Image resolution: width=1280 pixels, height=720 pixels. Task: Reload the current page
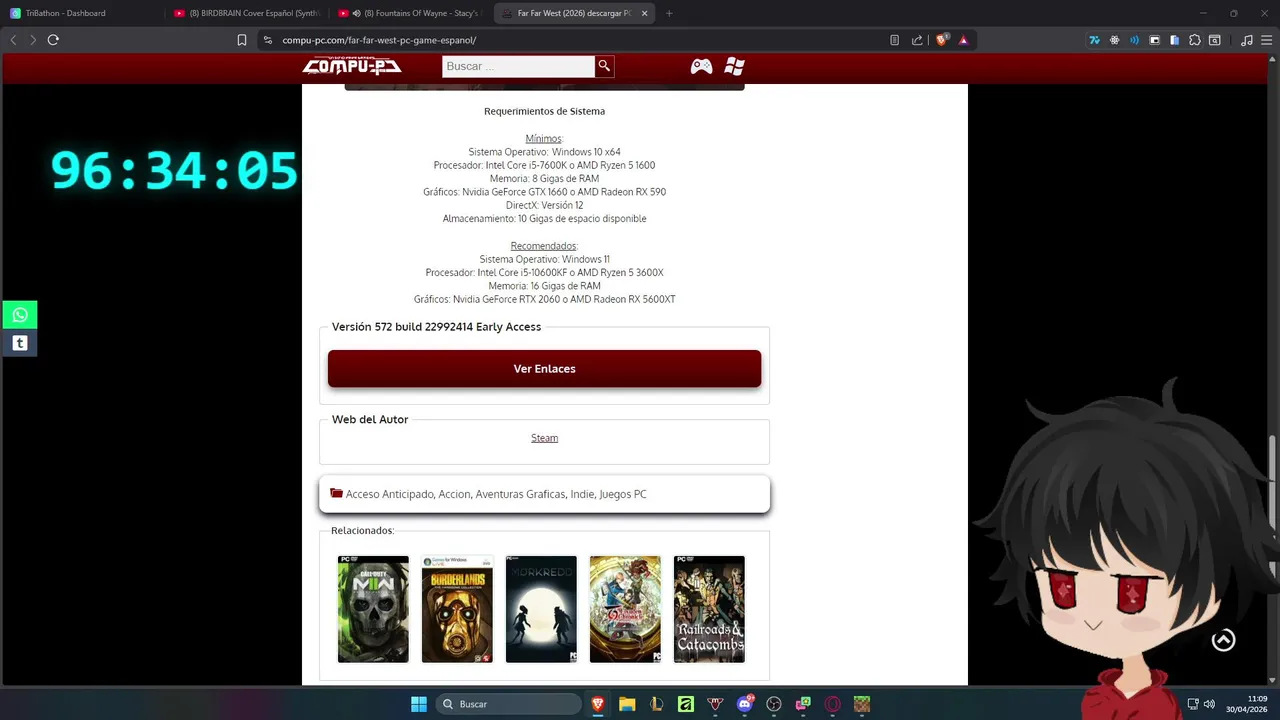pyautogui.click(x=53, y=40)
